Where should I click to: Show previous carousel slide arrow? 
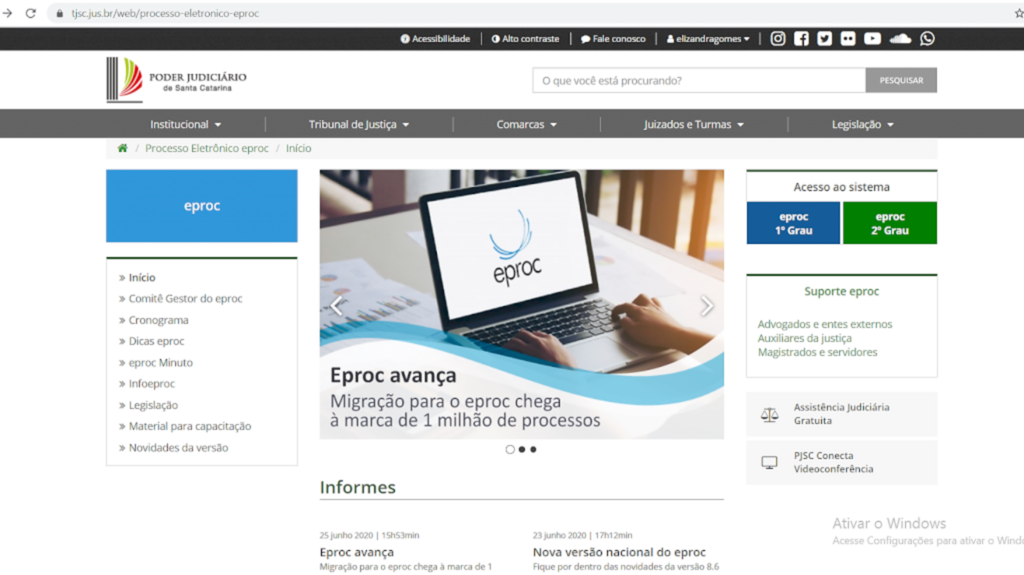(x=336, y=305)
